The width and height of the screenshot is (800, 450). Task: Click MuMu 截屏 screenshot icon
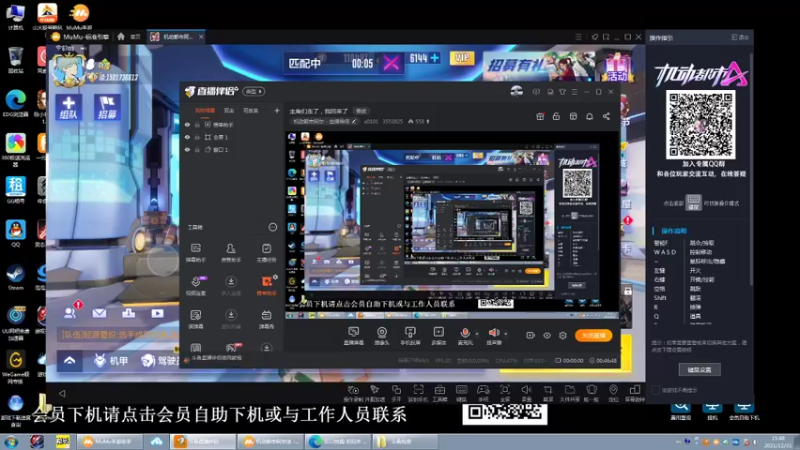pos(547,392)
